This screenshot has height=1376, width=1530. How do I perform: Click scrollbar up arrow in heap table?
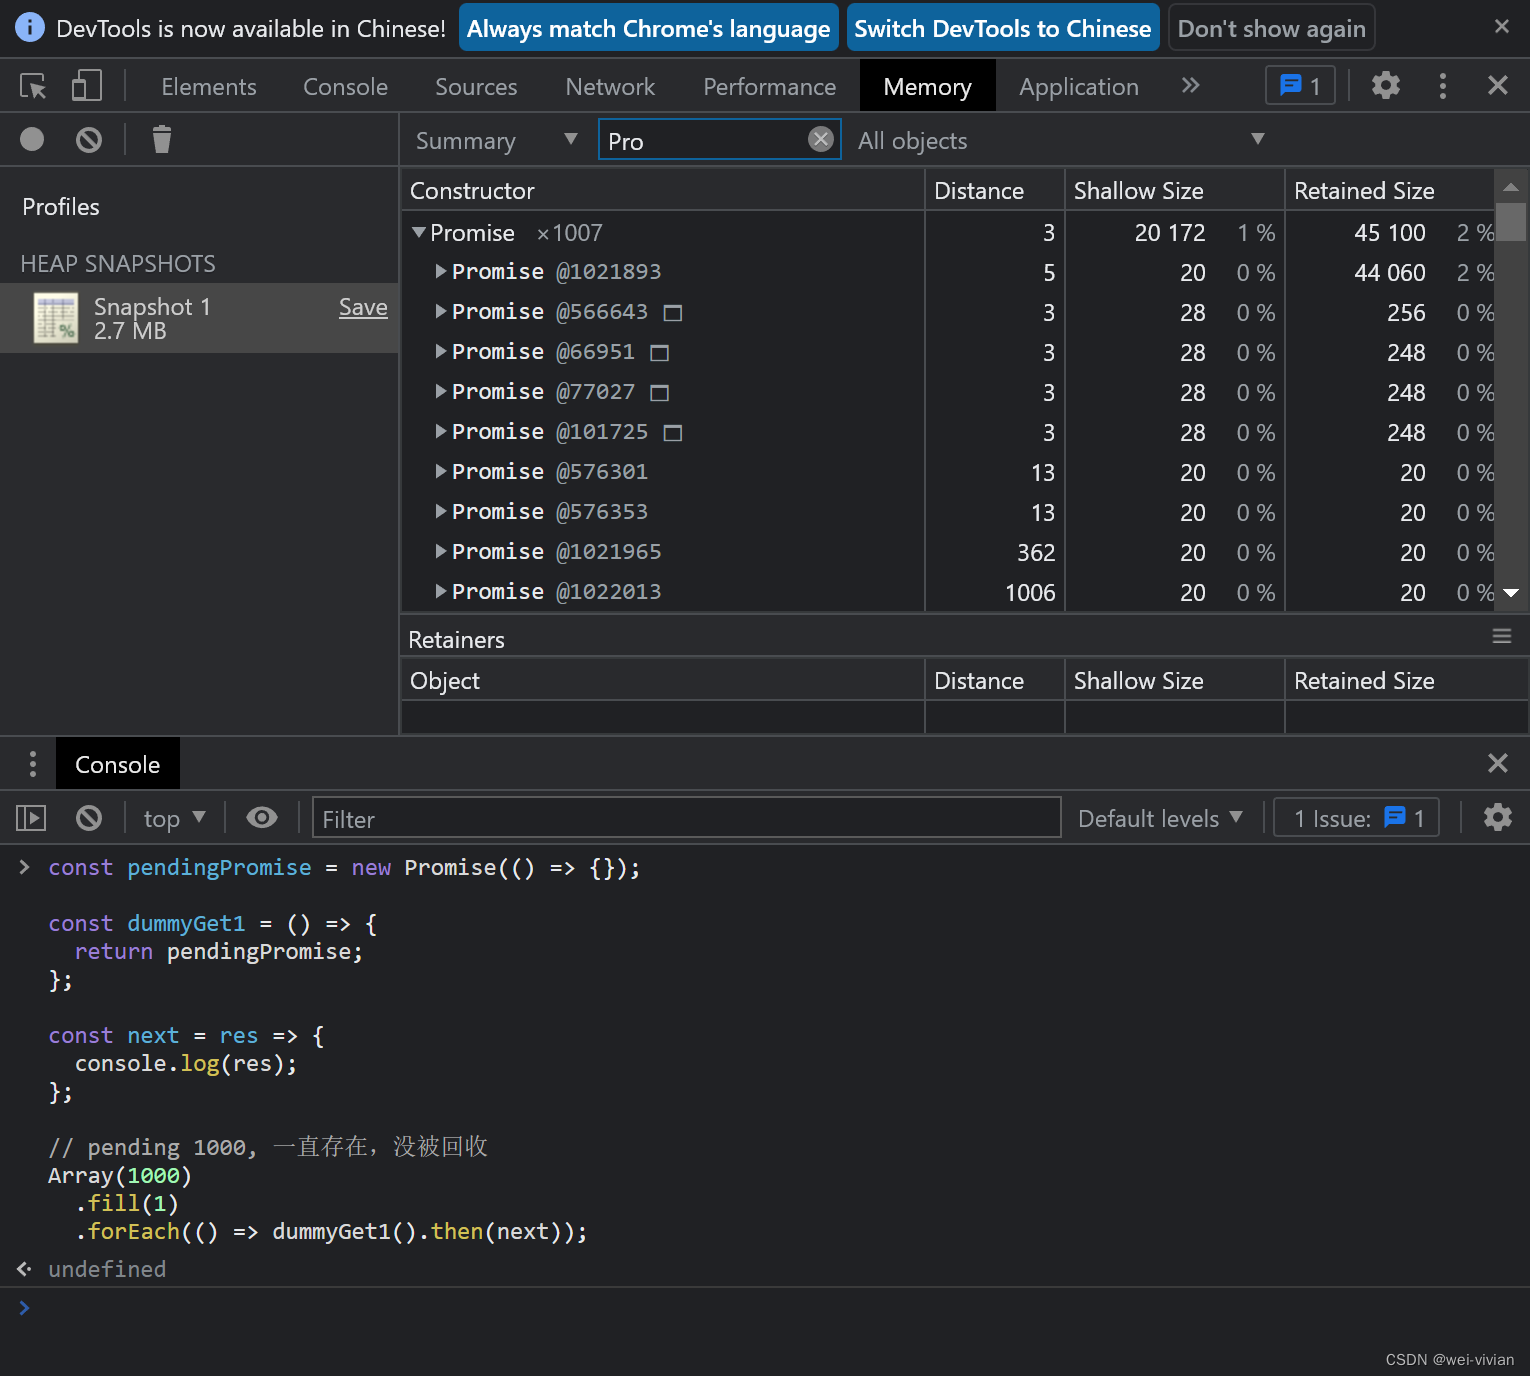1511,187
